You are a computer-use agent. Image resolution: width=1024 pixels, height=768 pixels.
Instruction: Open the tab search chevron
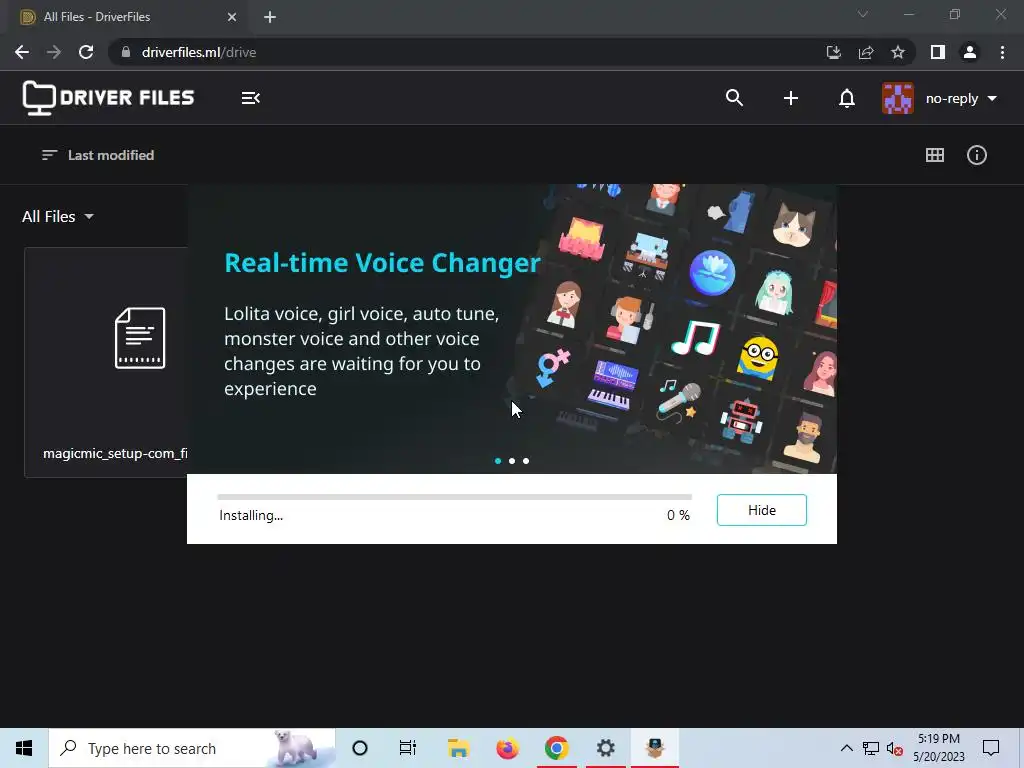(x=863, y=14)
